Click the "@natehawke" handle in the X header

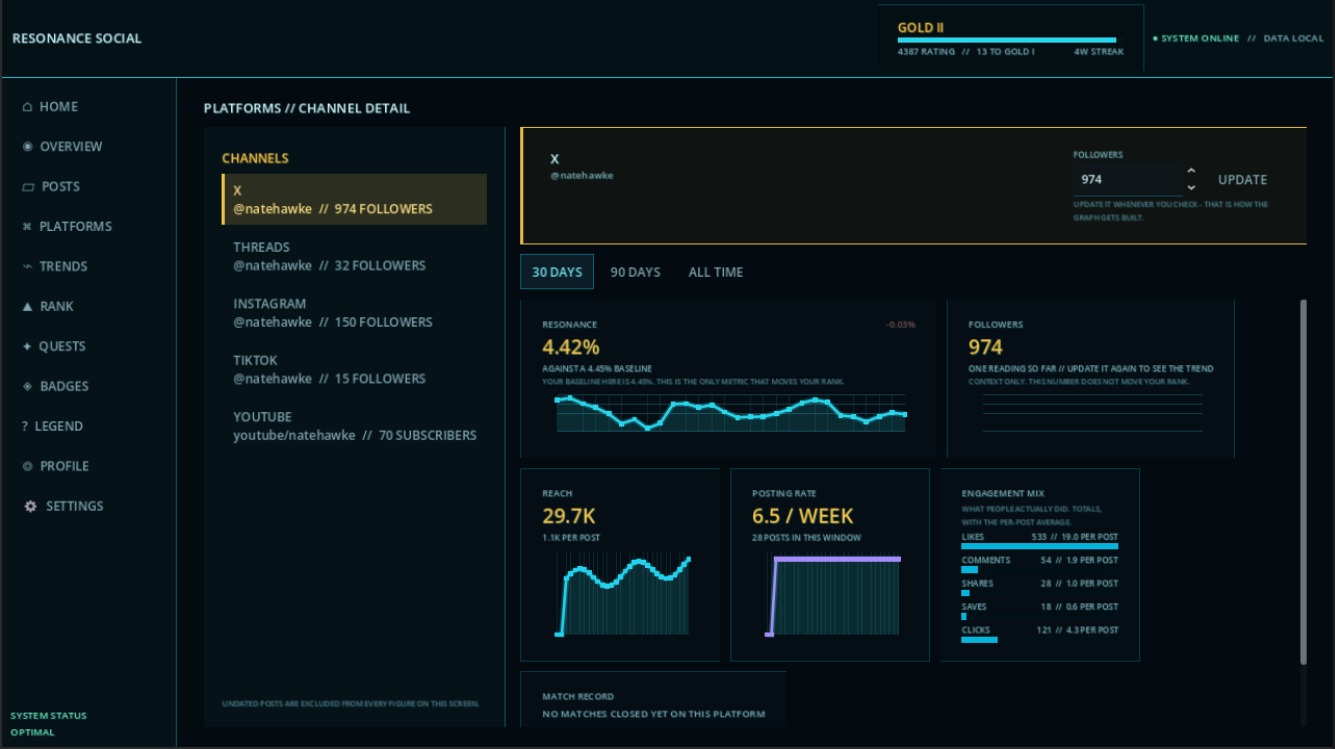pyautogui.click(x=582, y=176)
